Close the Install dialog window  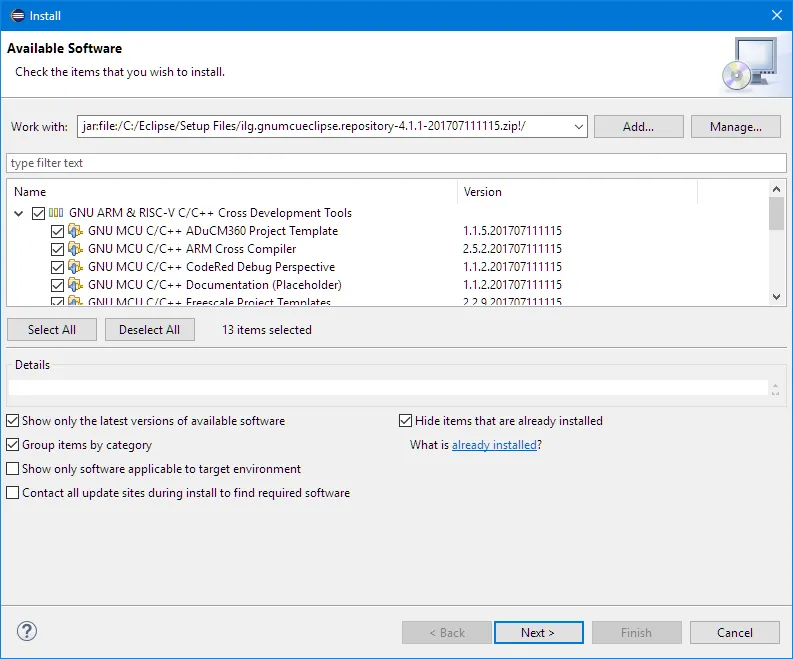[x=777, y=15]
